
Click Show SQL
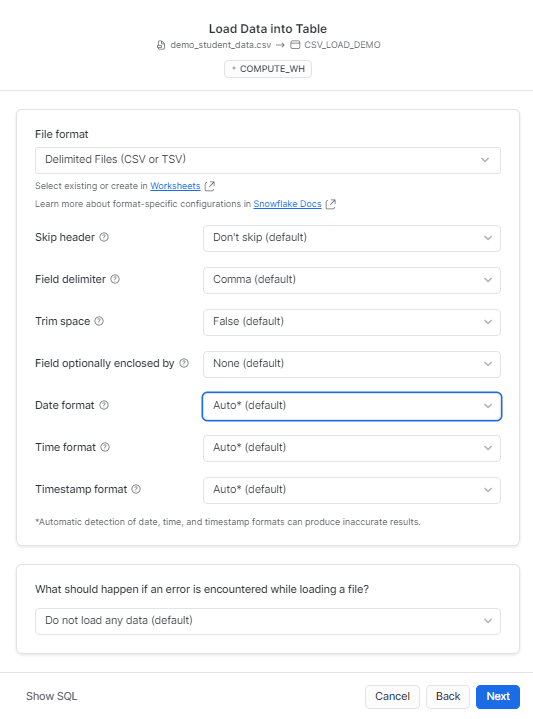pos(51,696)
